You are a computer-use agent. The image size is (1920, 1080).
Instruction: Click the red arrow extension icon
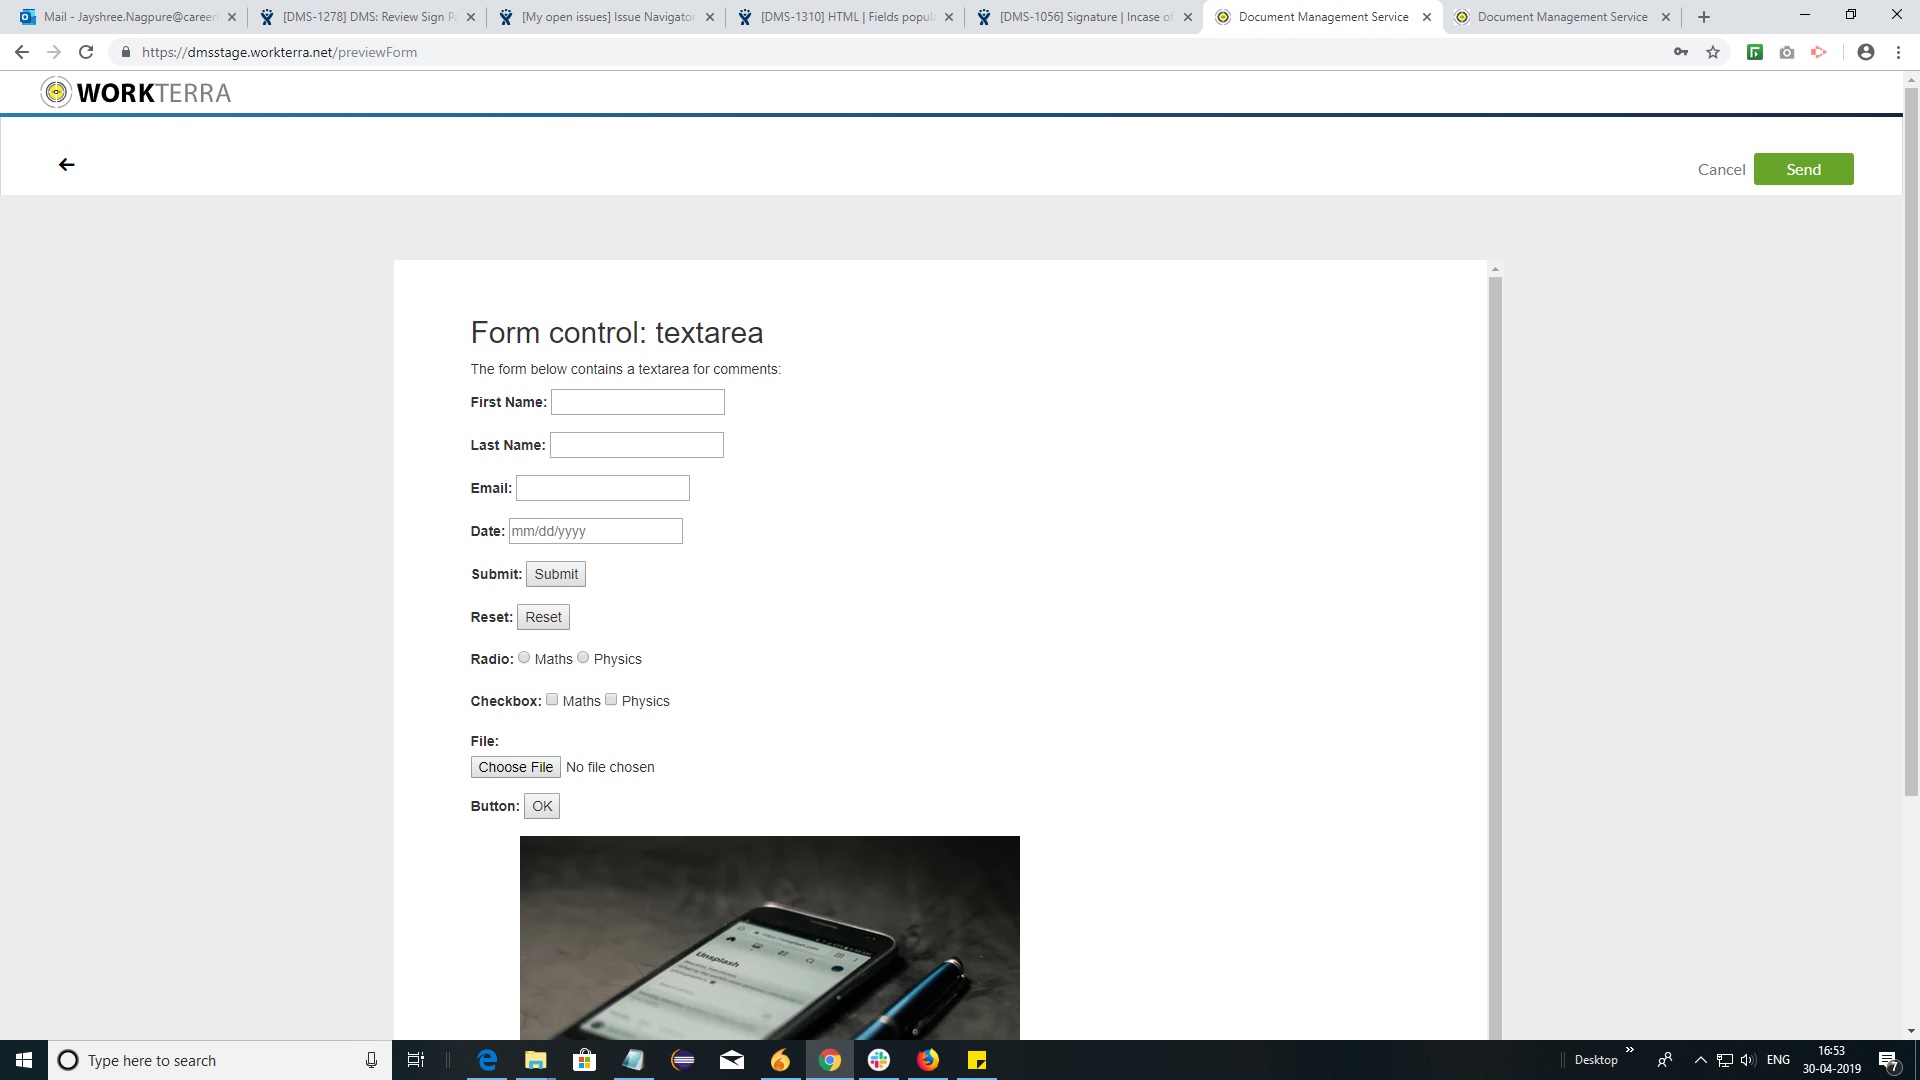tap(1819, 52)
